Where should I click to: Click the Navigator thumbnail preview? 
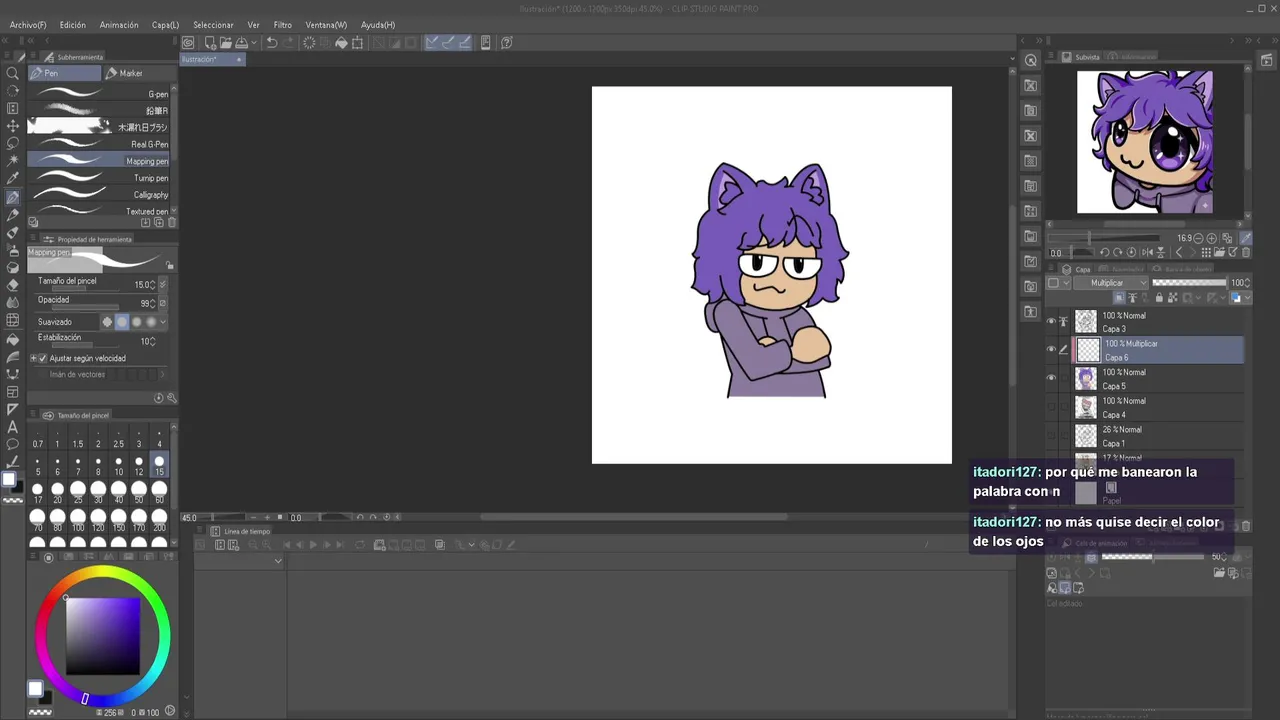1145,142
